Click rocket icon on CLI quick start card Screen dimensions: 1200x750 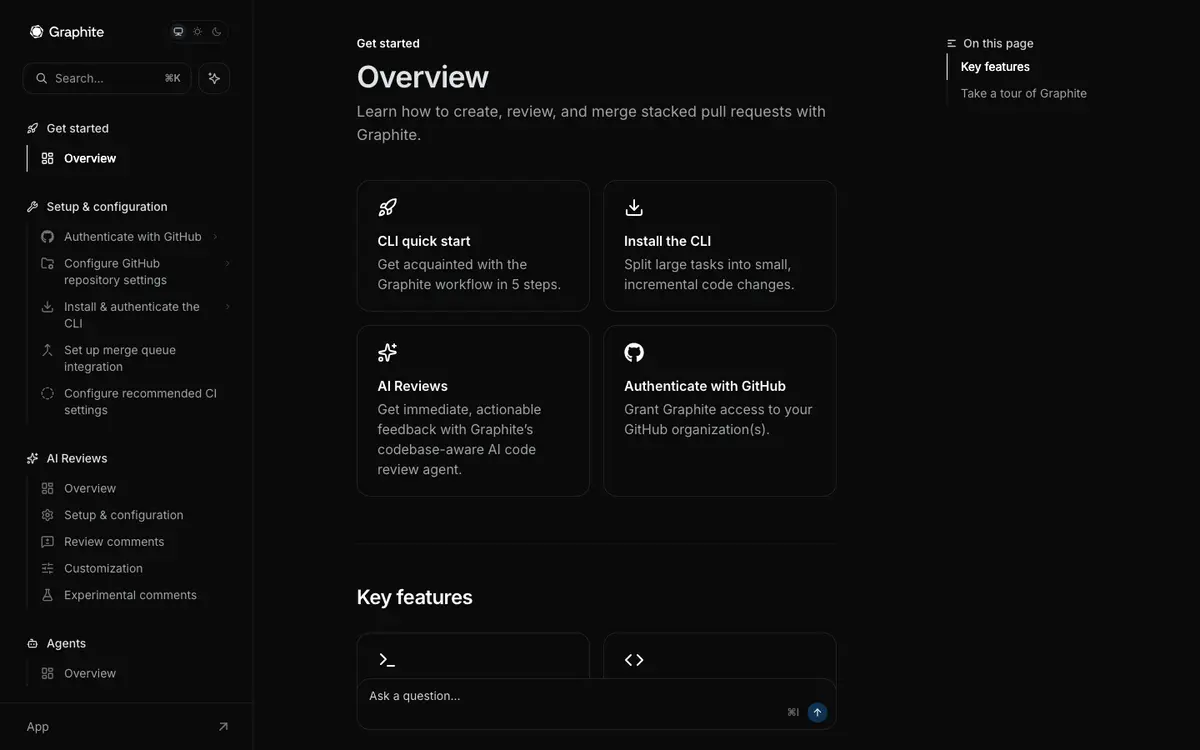(x=387, y=207)
